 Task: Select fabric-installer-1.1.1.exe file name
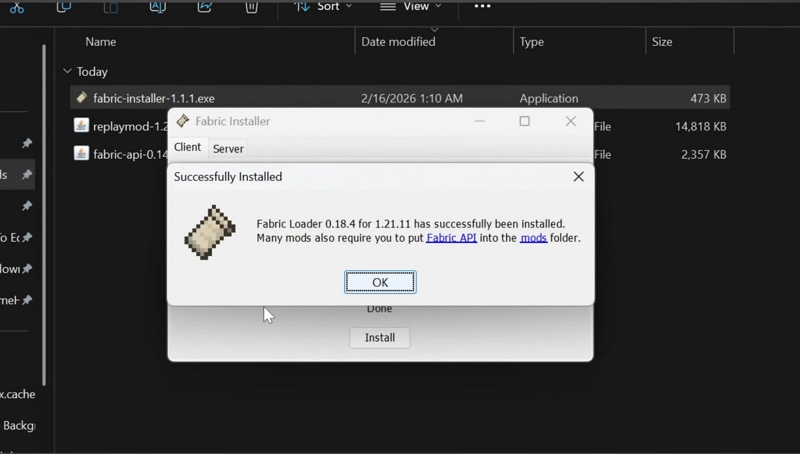click(x=154, y=98)
